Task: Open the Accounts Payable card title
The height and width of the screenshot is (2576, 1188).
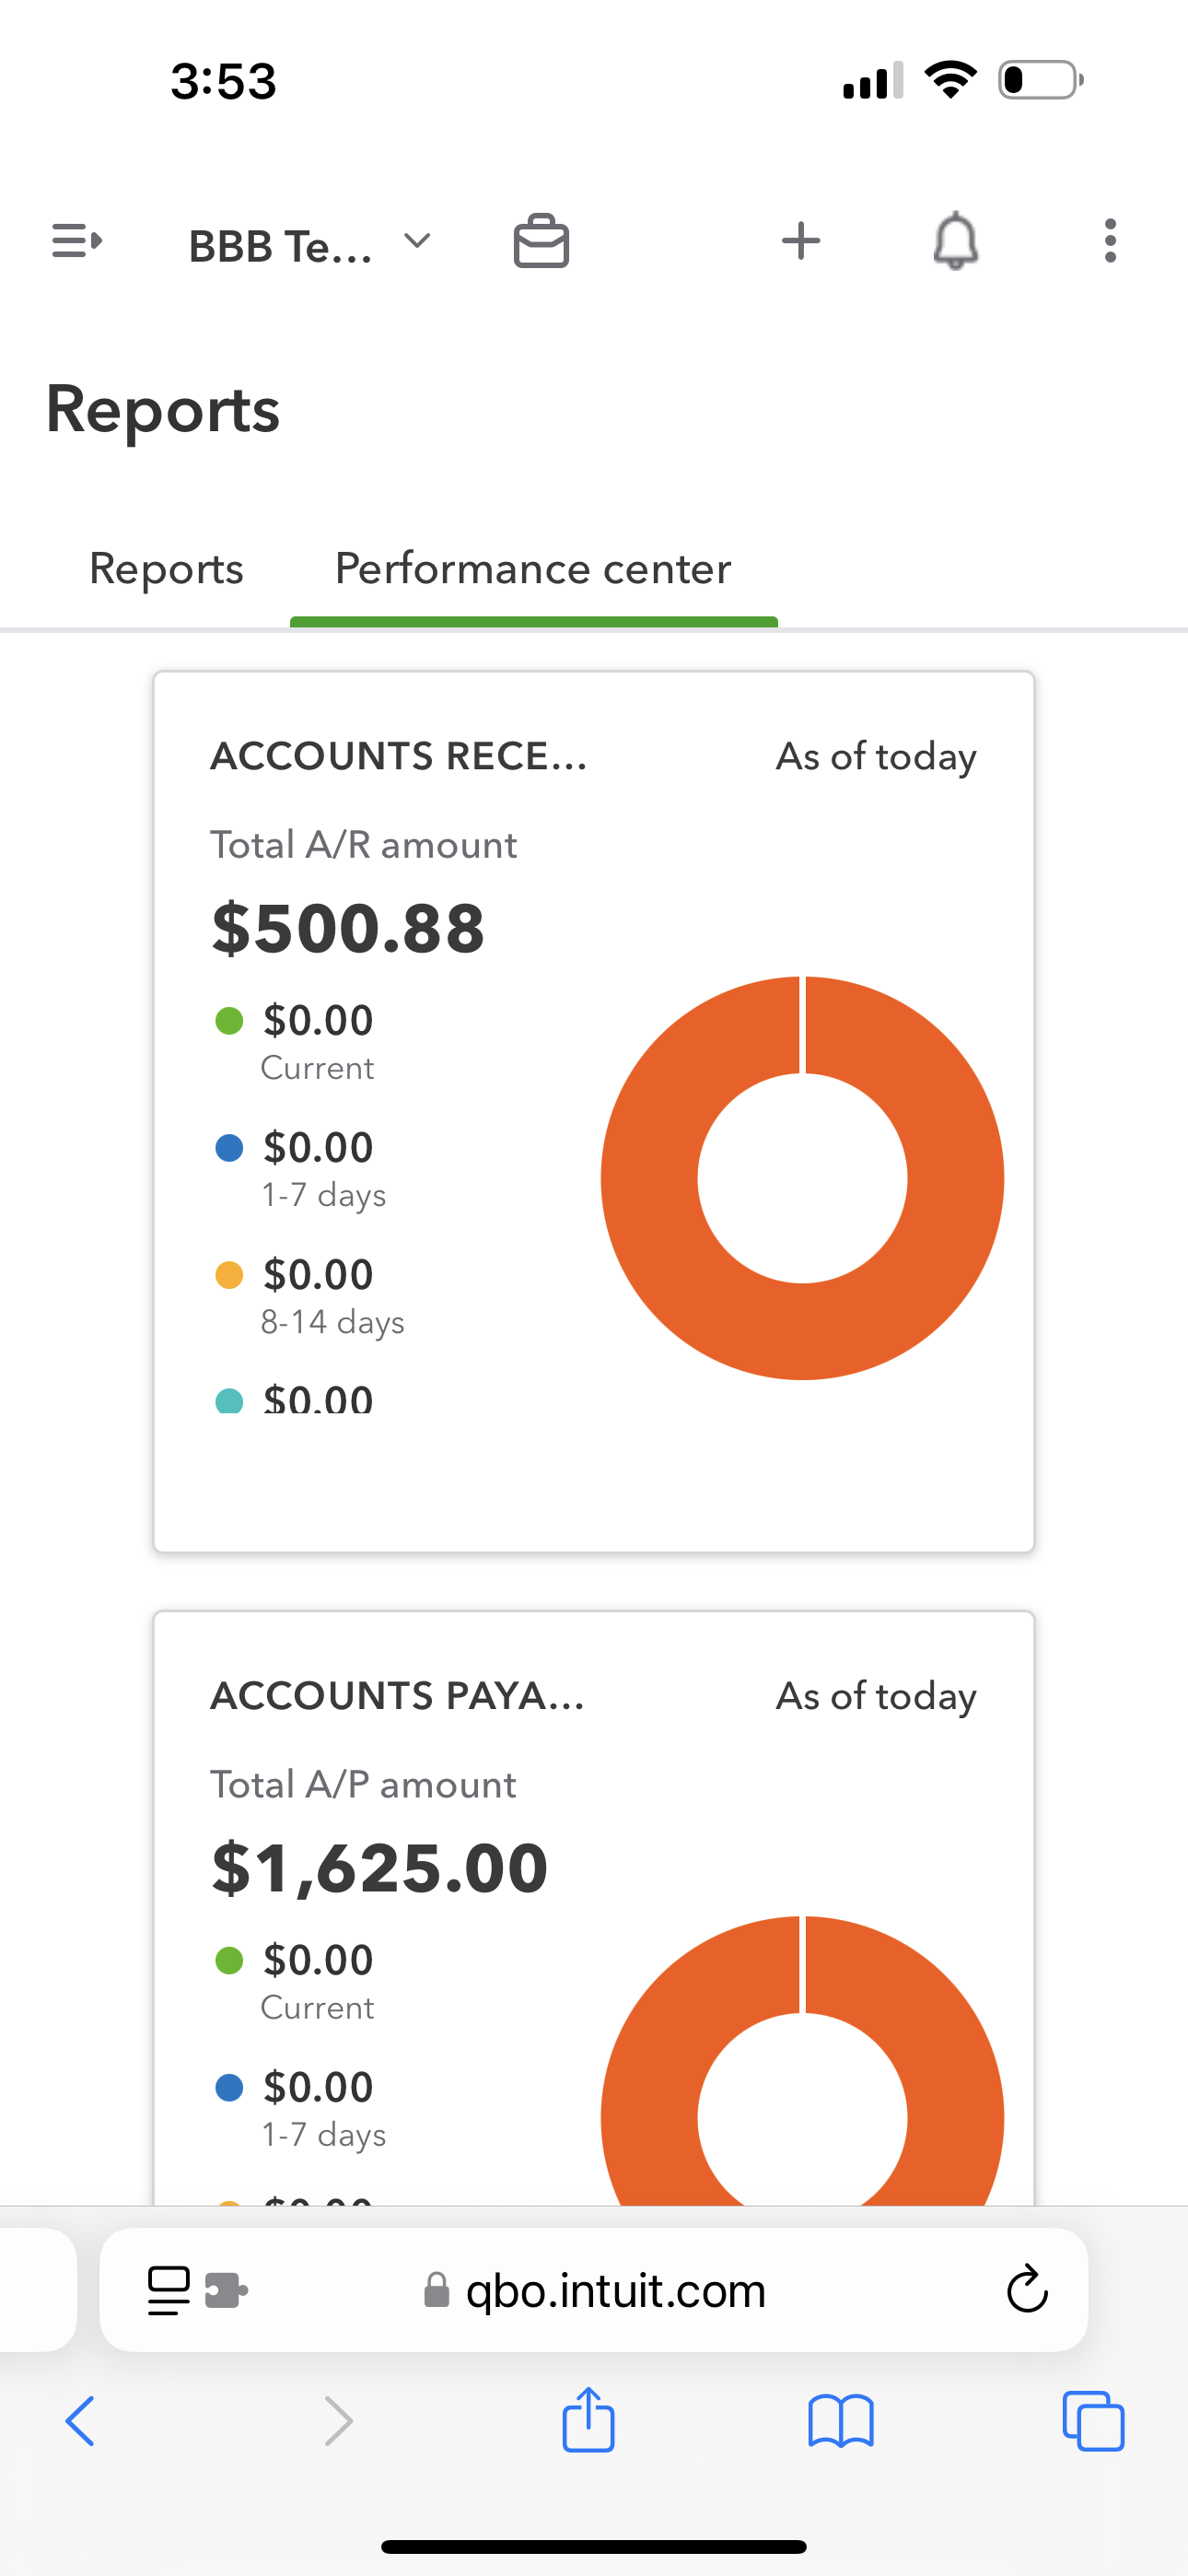Action: tap(397, 1696)
